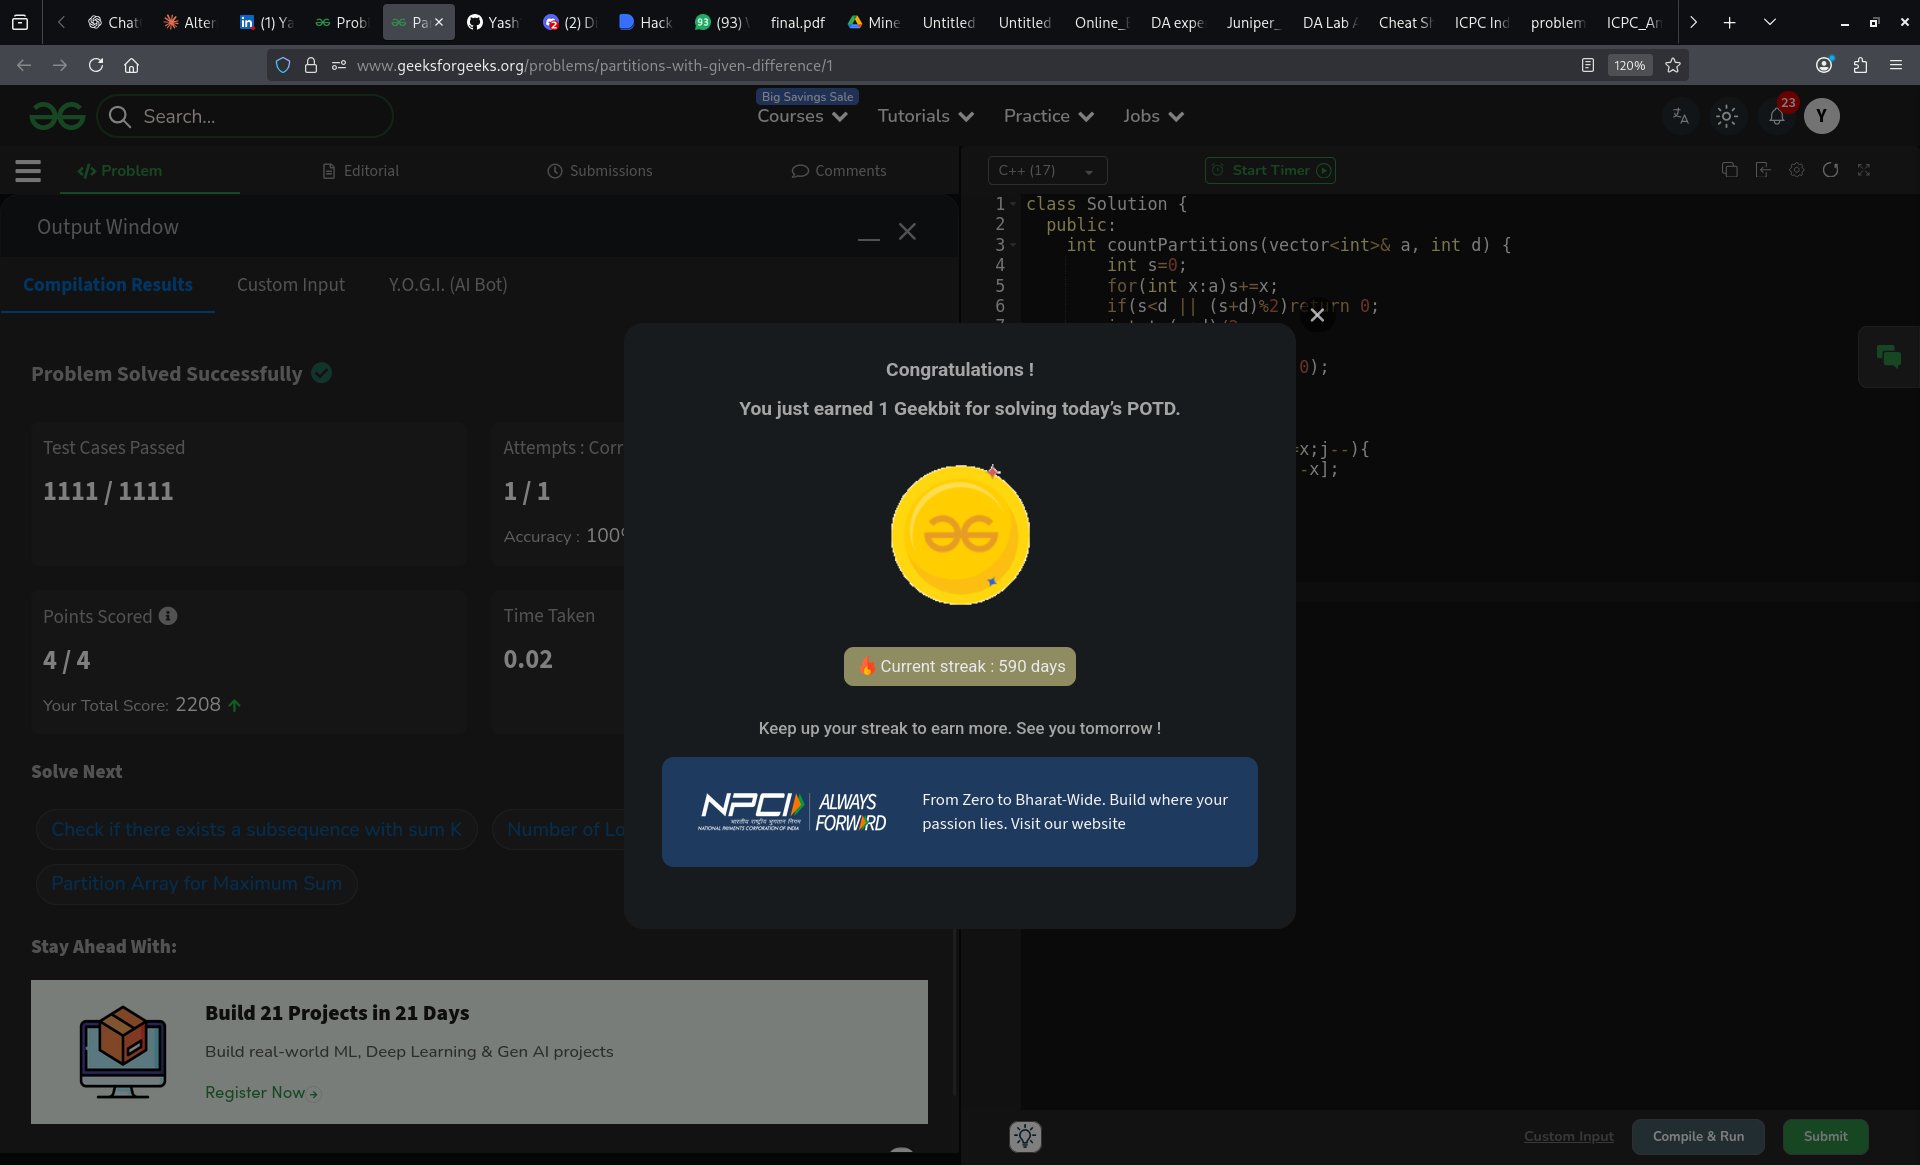Open the Y.O.G.I. (AI Bot) tab

coord(448,285)
